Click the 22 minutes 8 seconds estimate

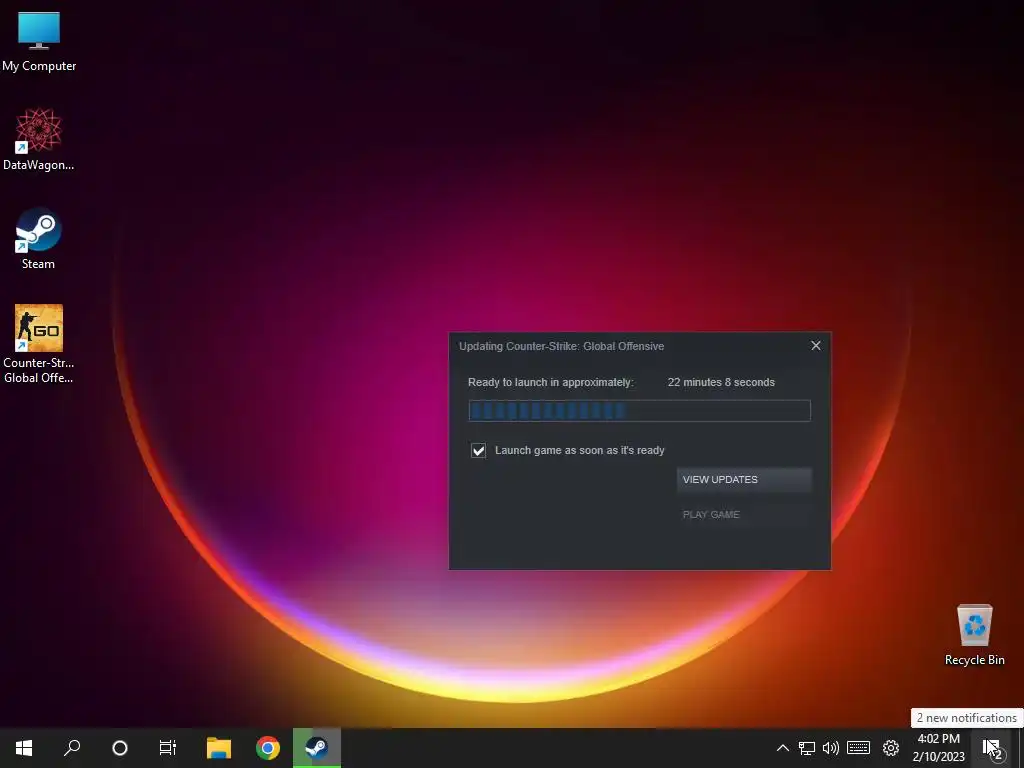pyautogui.click(x=721, y=382)
